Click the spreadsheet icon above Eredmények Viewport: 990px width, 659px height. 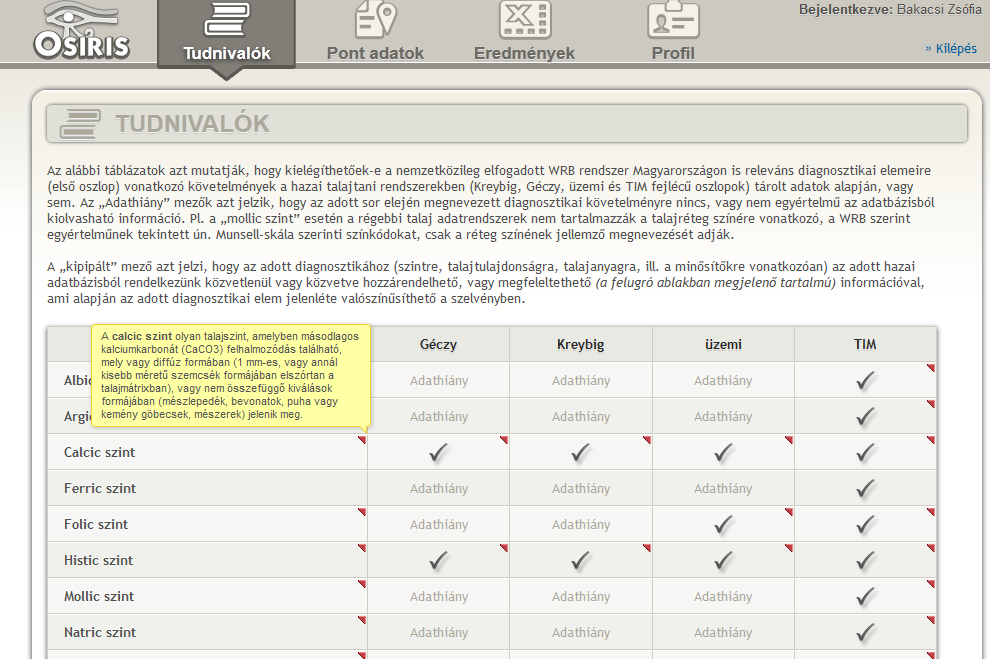(525, 20)
